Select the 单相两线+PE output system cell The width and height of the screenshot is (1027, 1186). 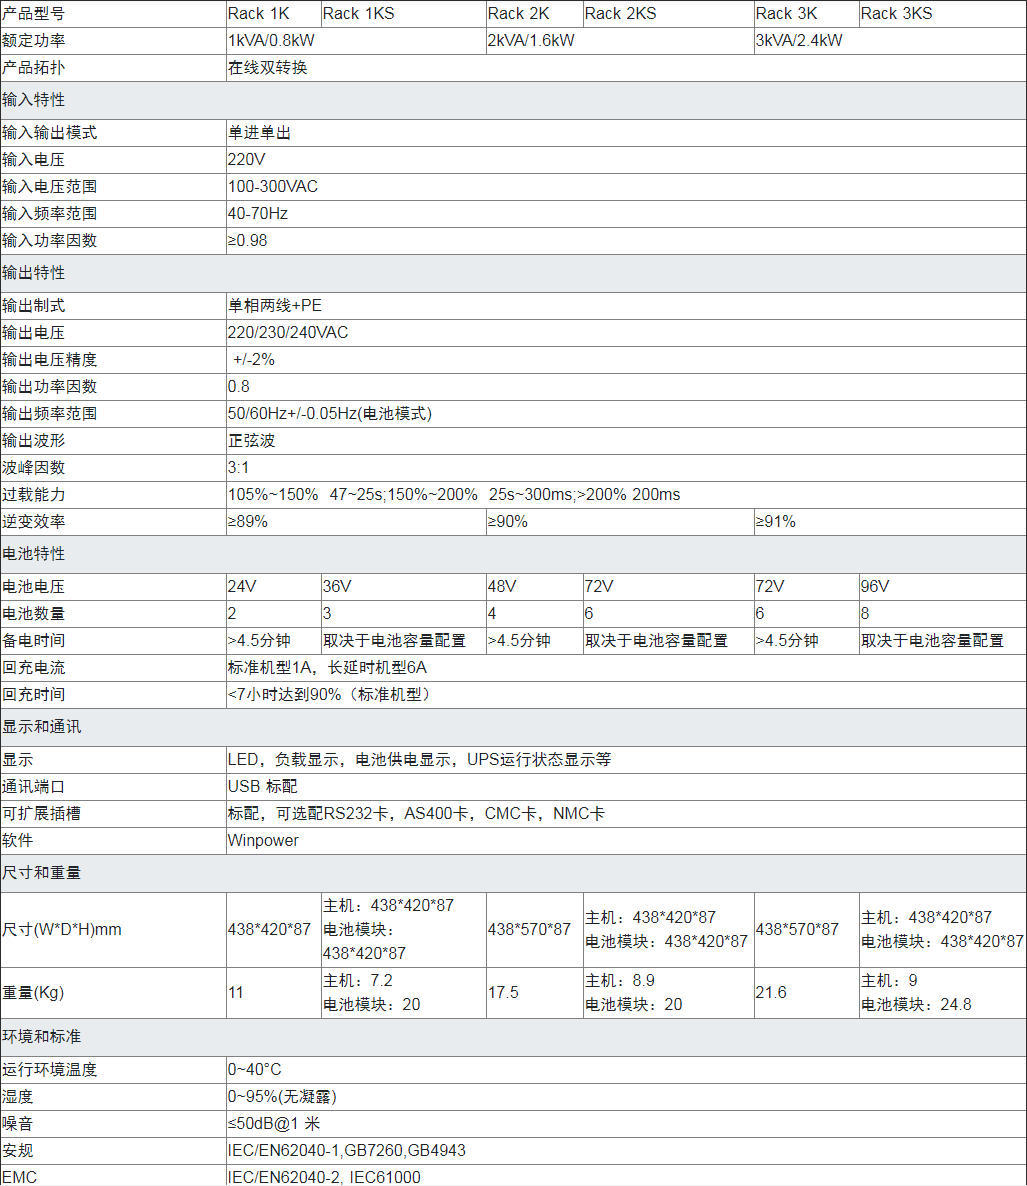[275, 305]
